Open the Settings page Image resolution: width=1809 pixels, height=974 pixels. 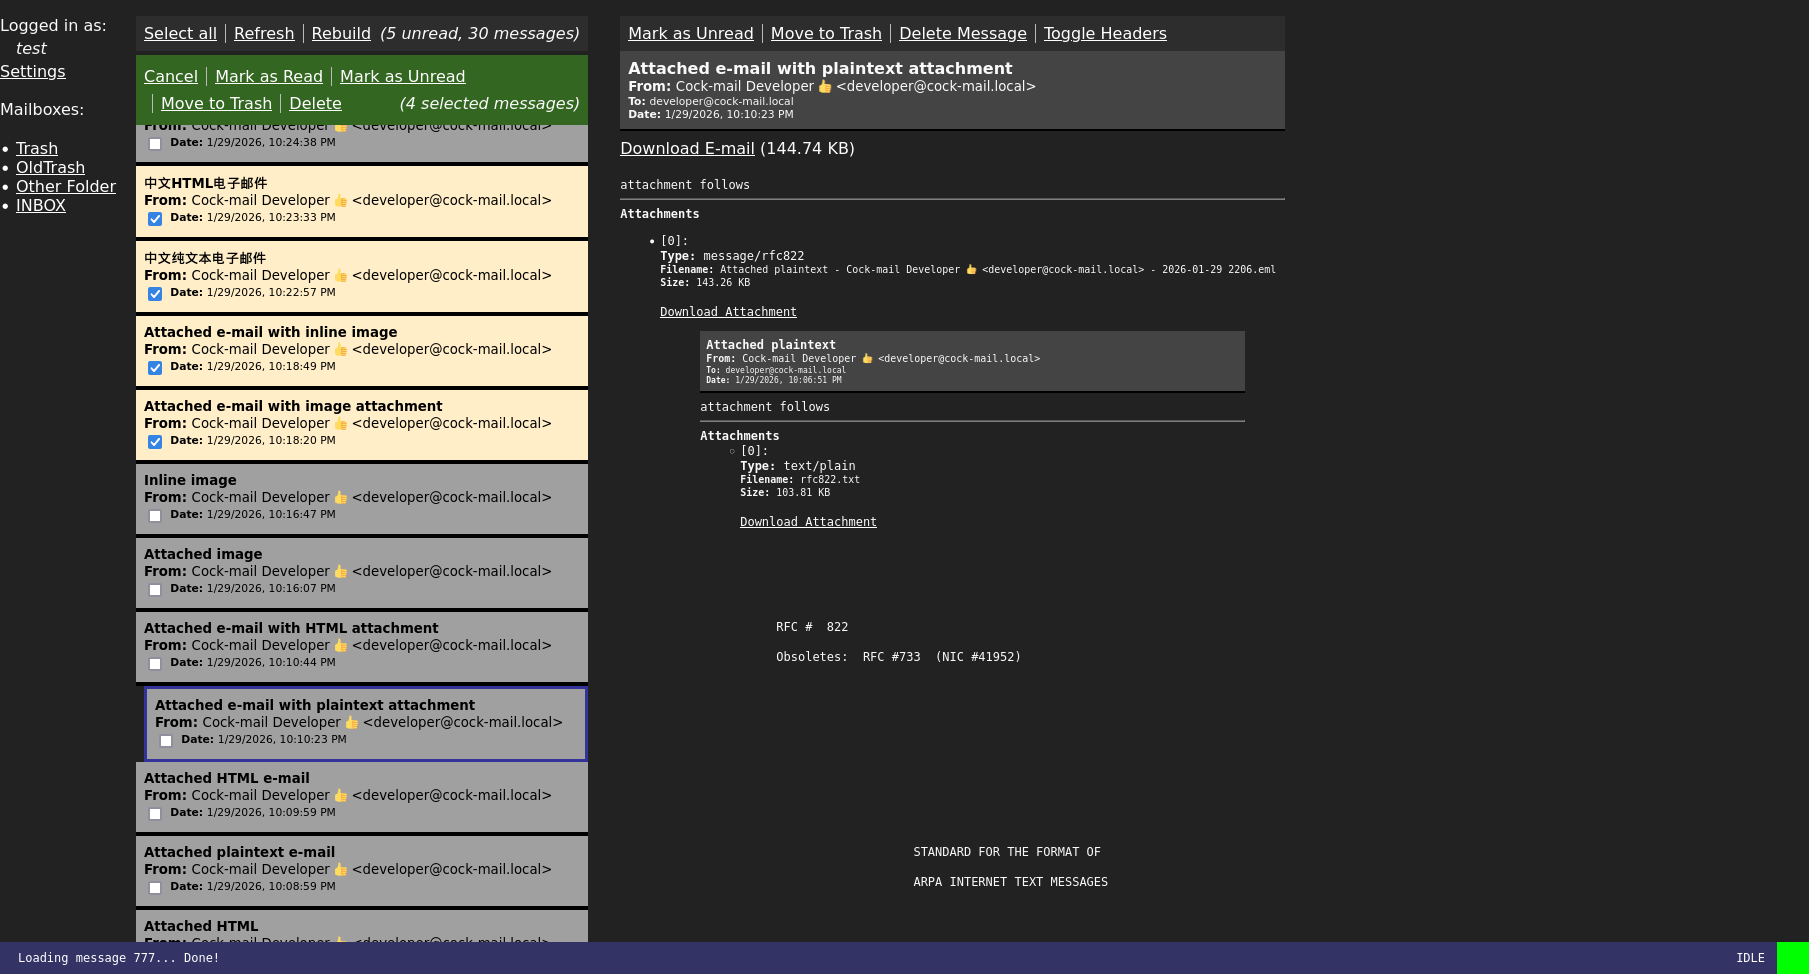(33, 71)
